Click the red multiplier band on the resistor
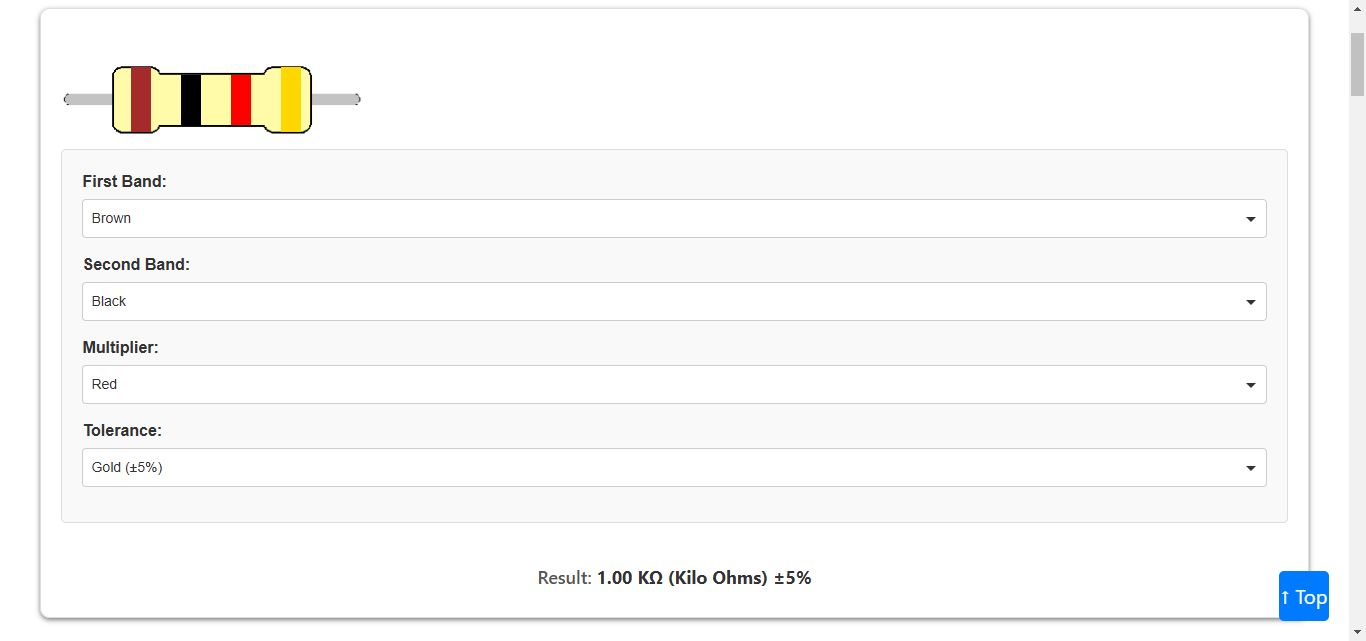1366x641 pixels. (x=241, y=99)
